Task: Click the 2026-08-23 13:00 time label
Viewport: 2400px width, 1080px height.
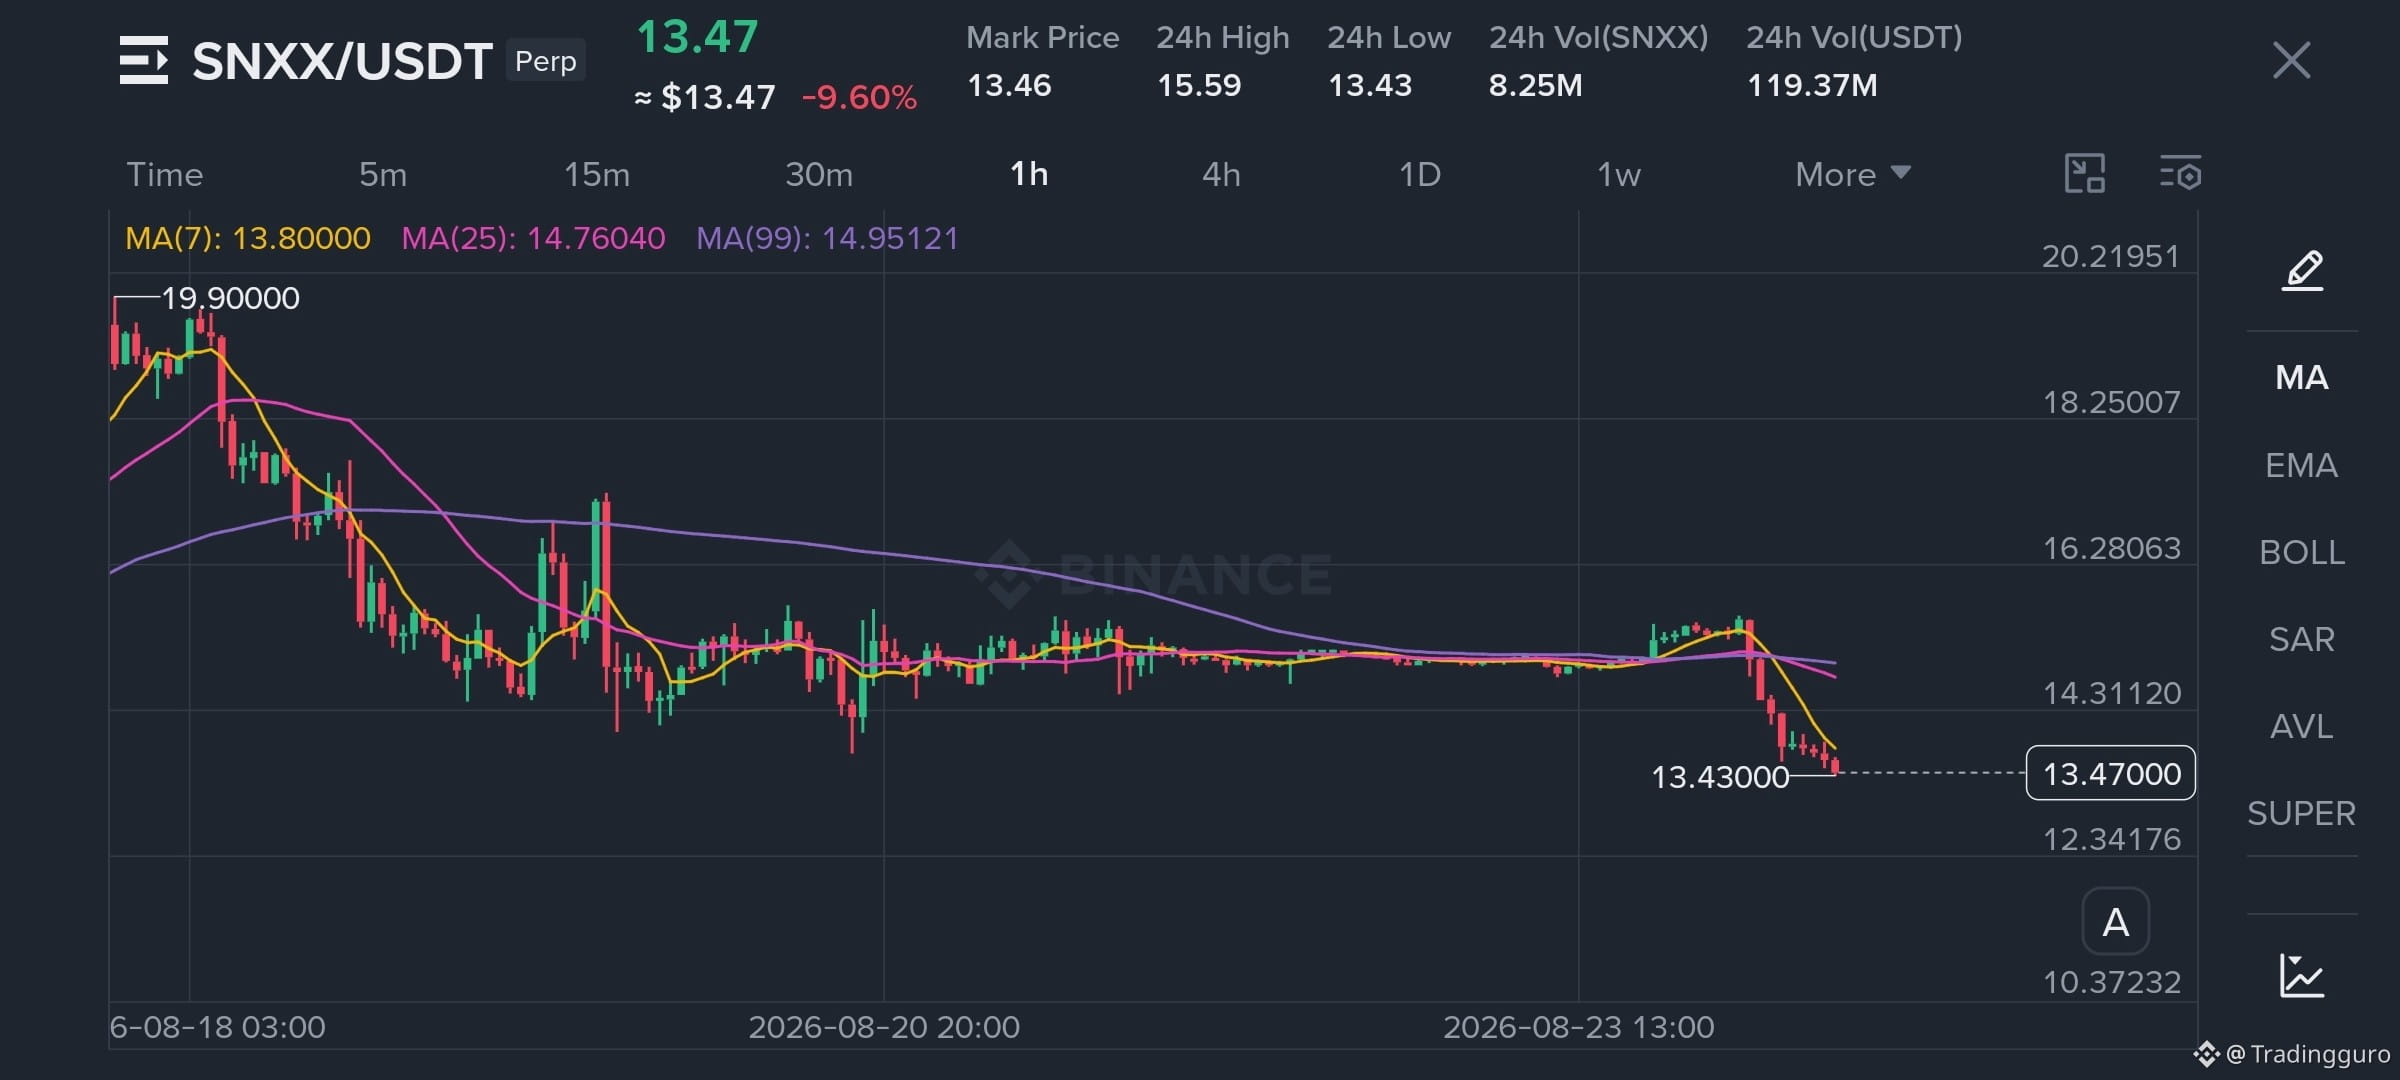Action: tap(1579, 1027)
